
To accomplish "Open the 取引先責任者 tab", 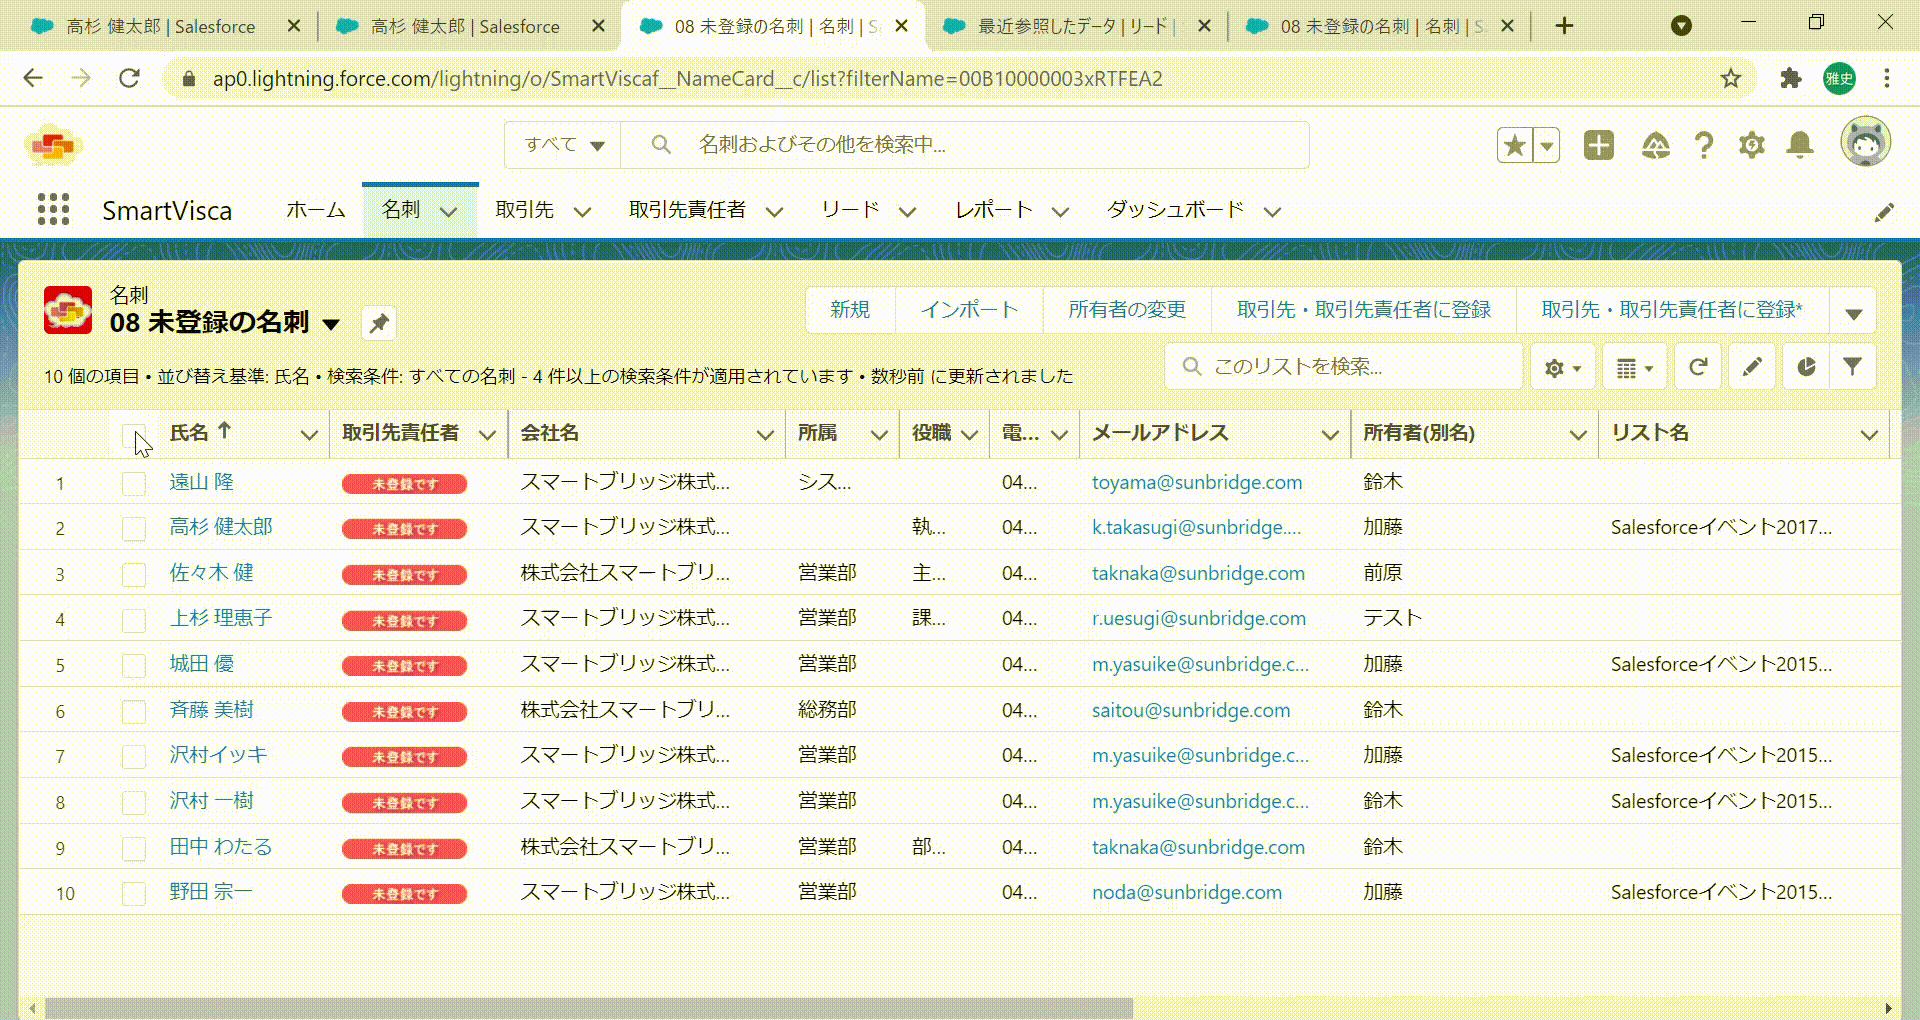I will click(x=688, y=210).
